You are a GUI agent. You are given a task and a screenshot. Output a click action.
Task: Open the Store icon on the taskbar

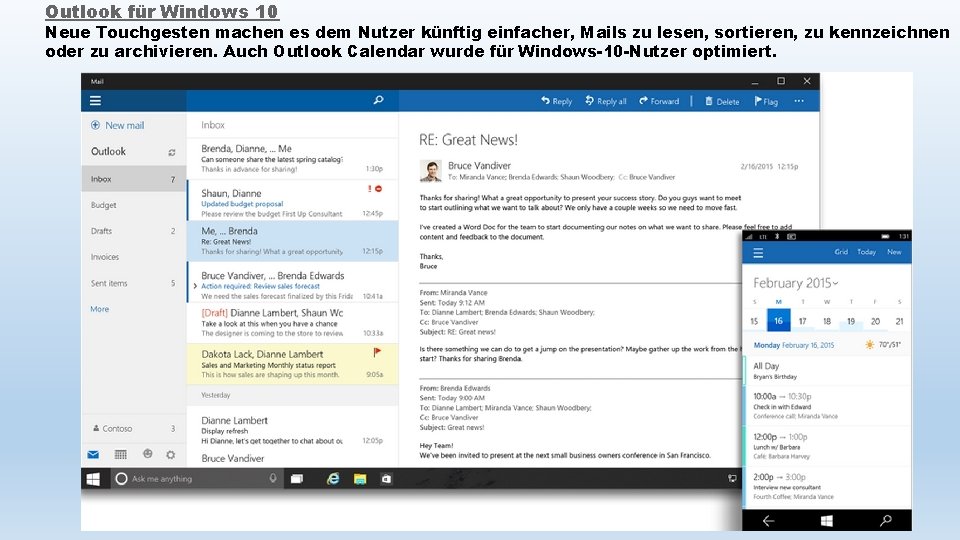tap(386, 479)
